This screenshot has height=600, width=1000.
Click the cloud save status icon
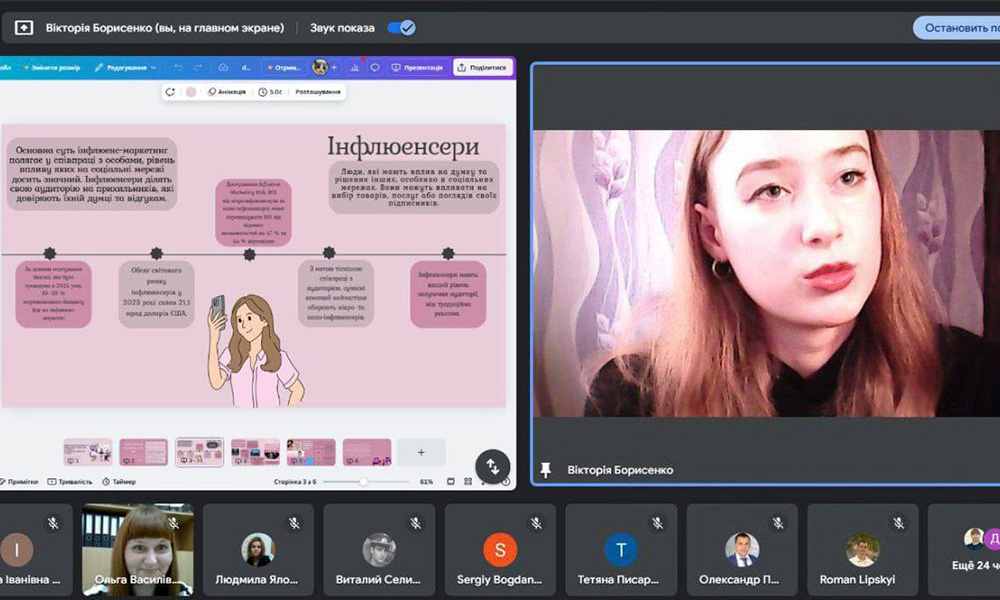tap(225, 68)
